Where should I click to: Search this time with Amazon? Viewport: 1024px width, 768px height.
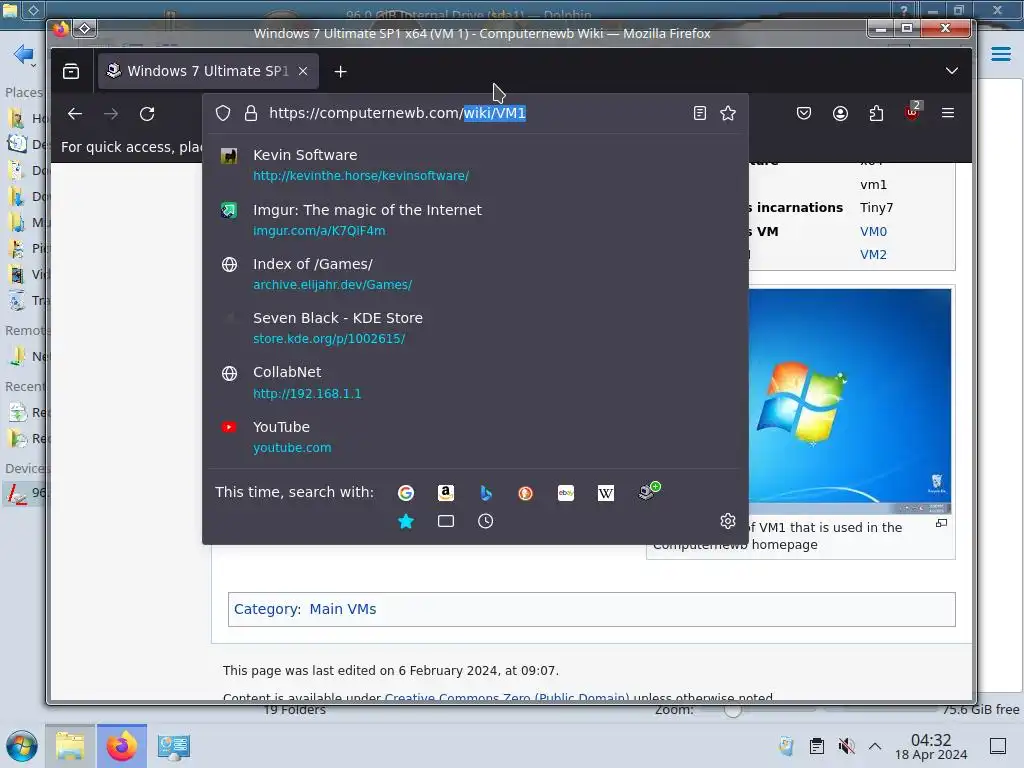[x=445, y=493]
